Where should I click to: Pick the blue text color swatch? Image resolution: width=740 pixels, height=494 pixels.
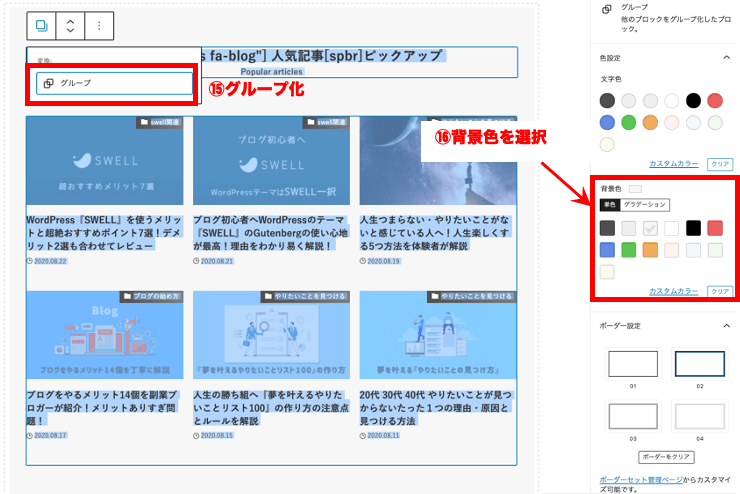607,123
